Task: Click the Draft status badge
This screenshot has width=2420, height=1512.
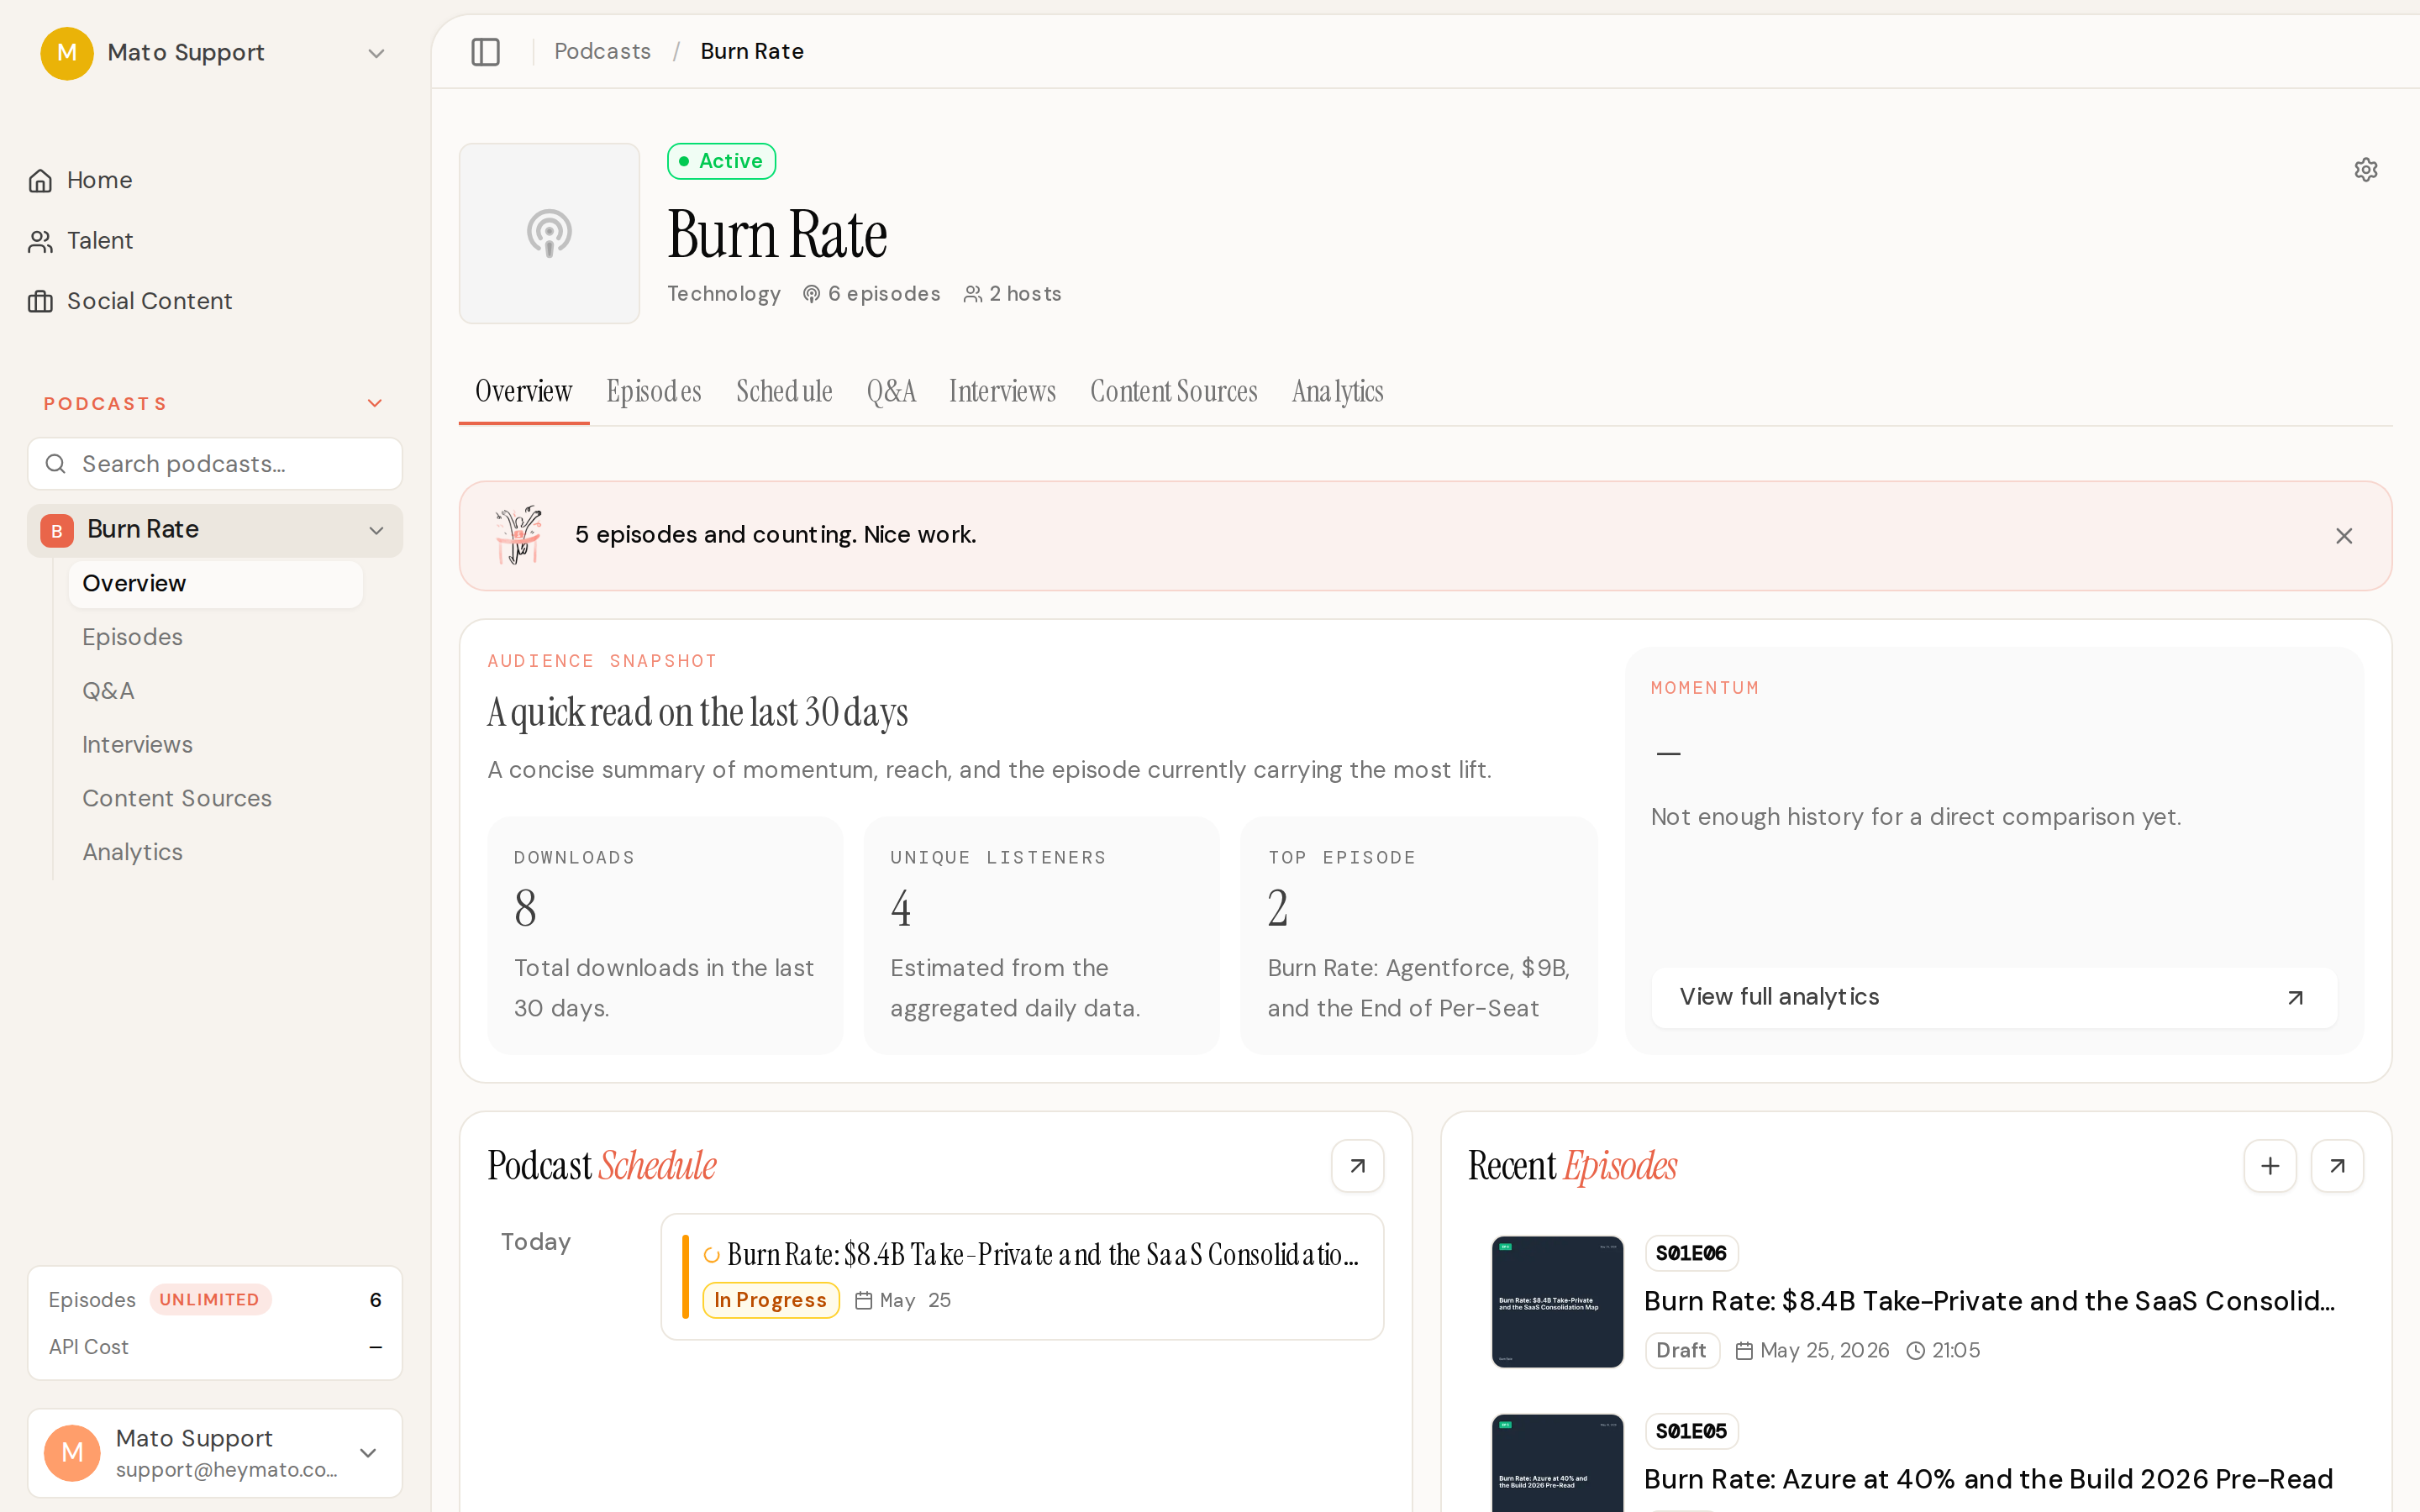Action: (1681, 1351)
